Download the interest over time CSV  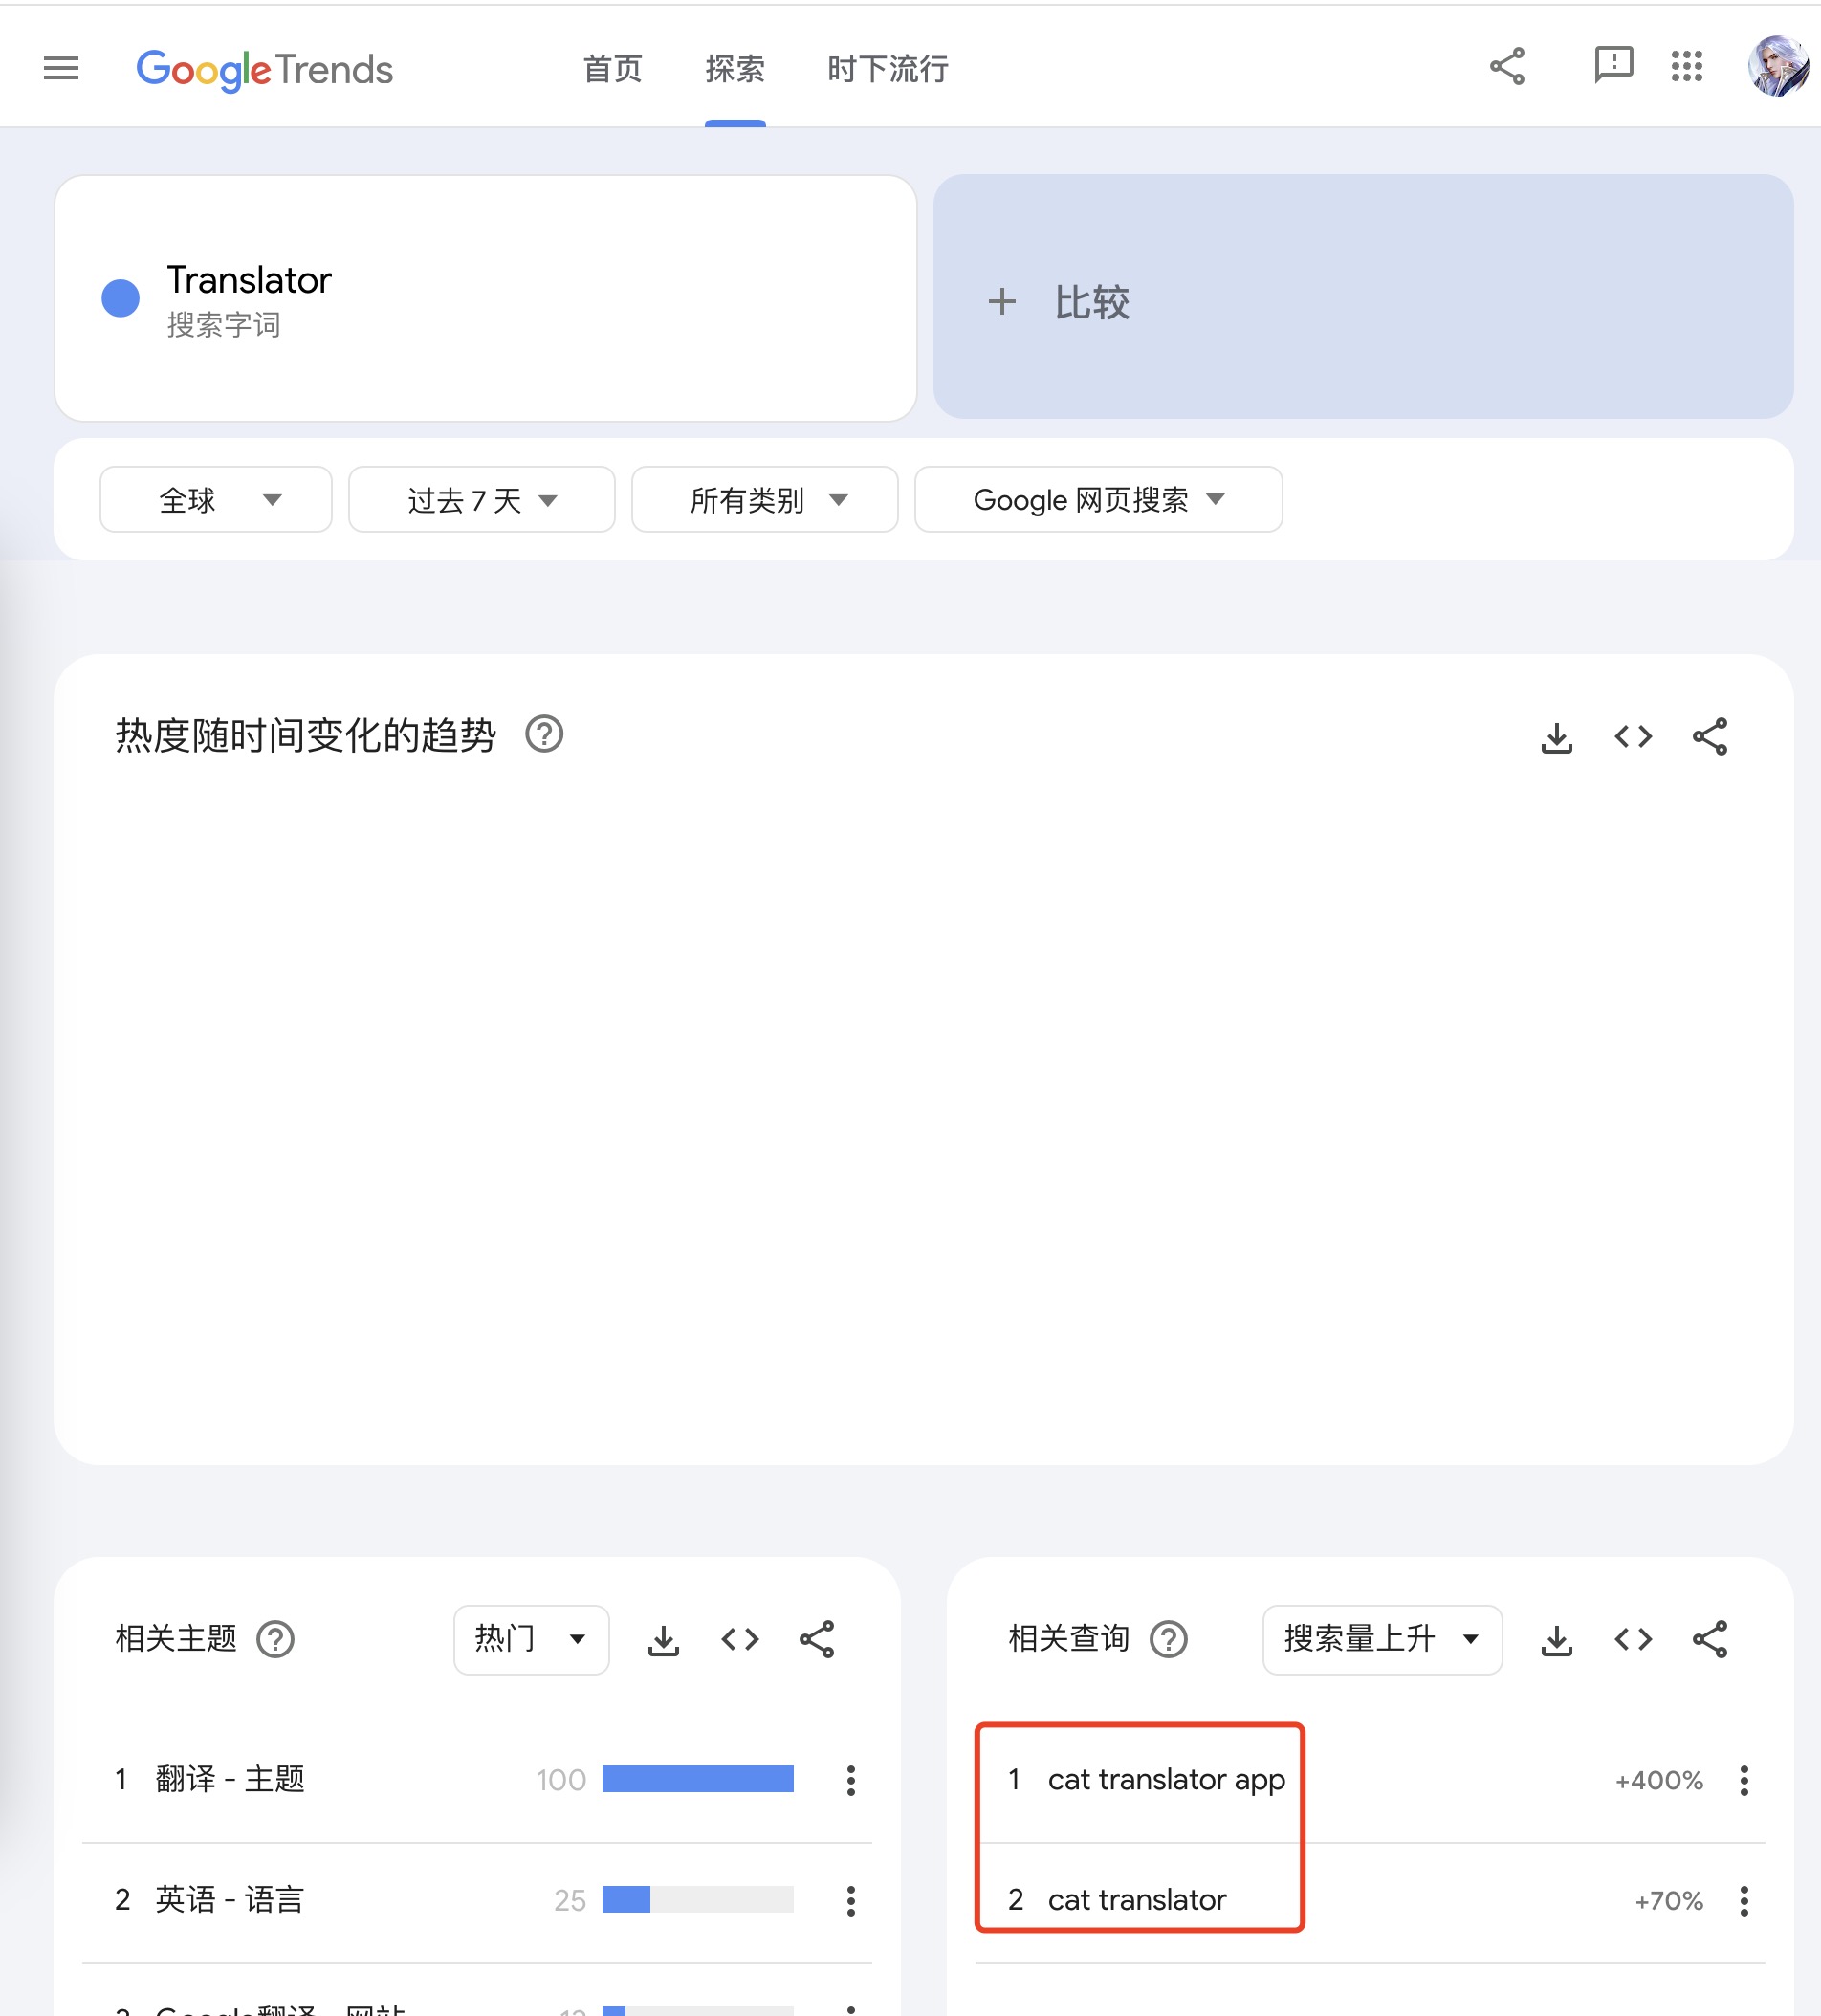[1556, 737]
